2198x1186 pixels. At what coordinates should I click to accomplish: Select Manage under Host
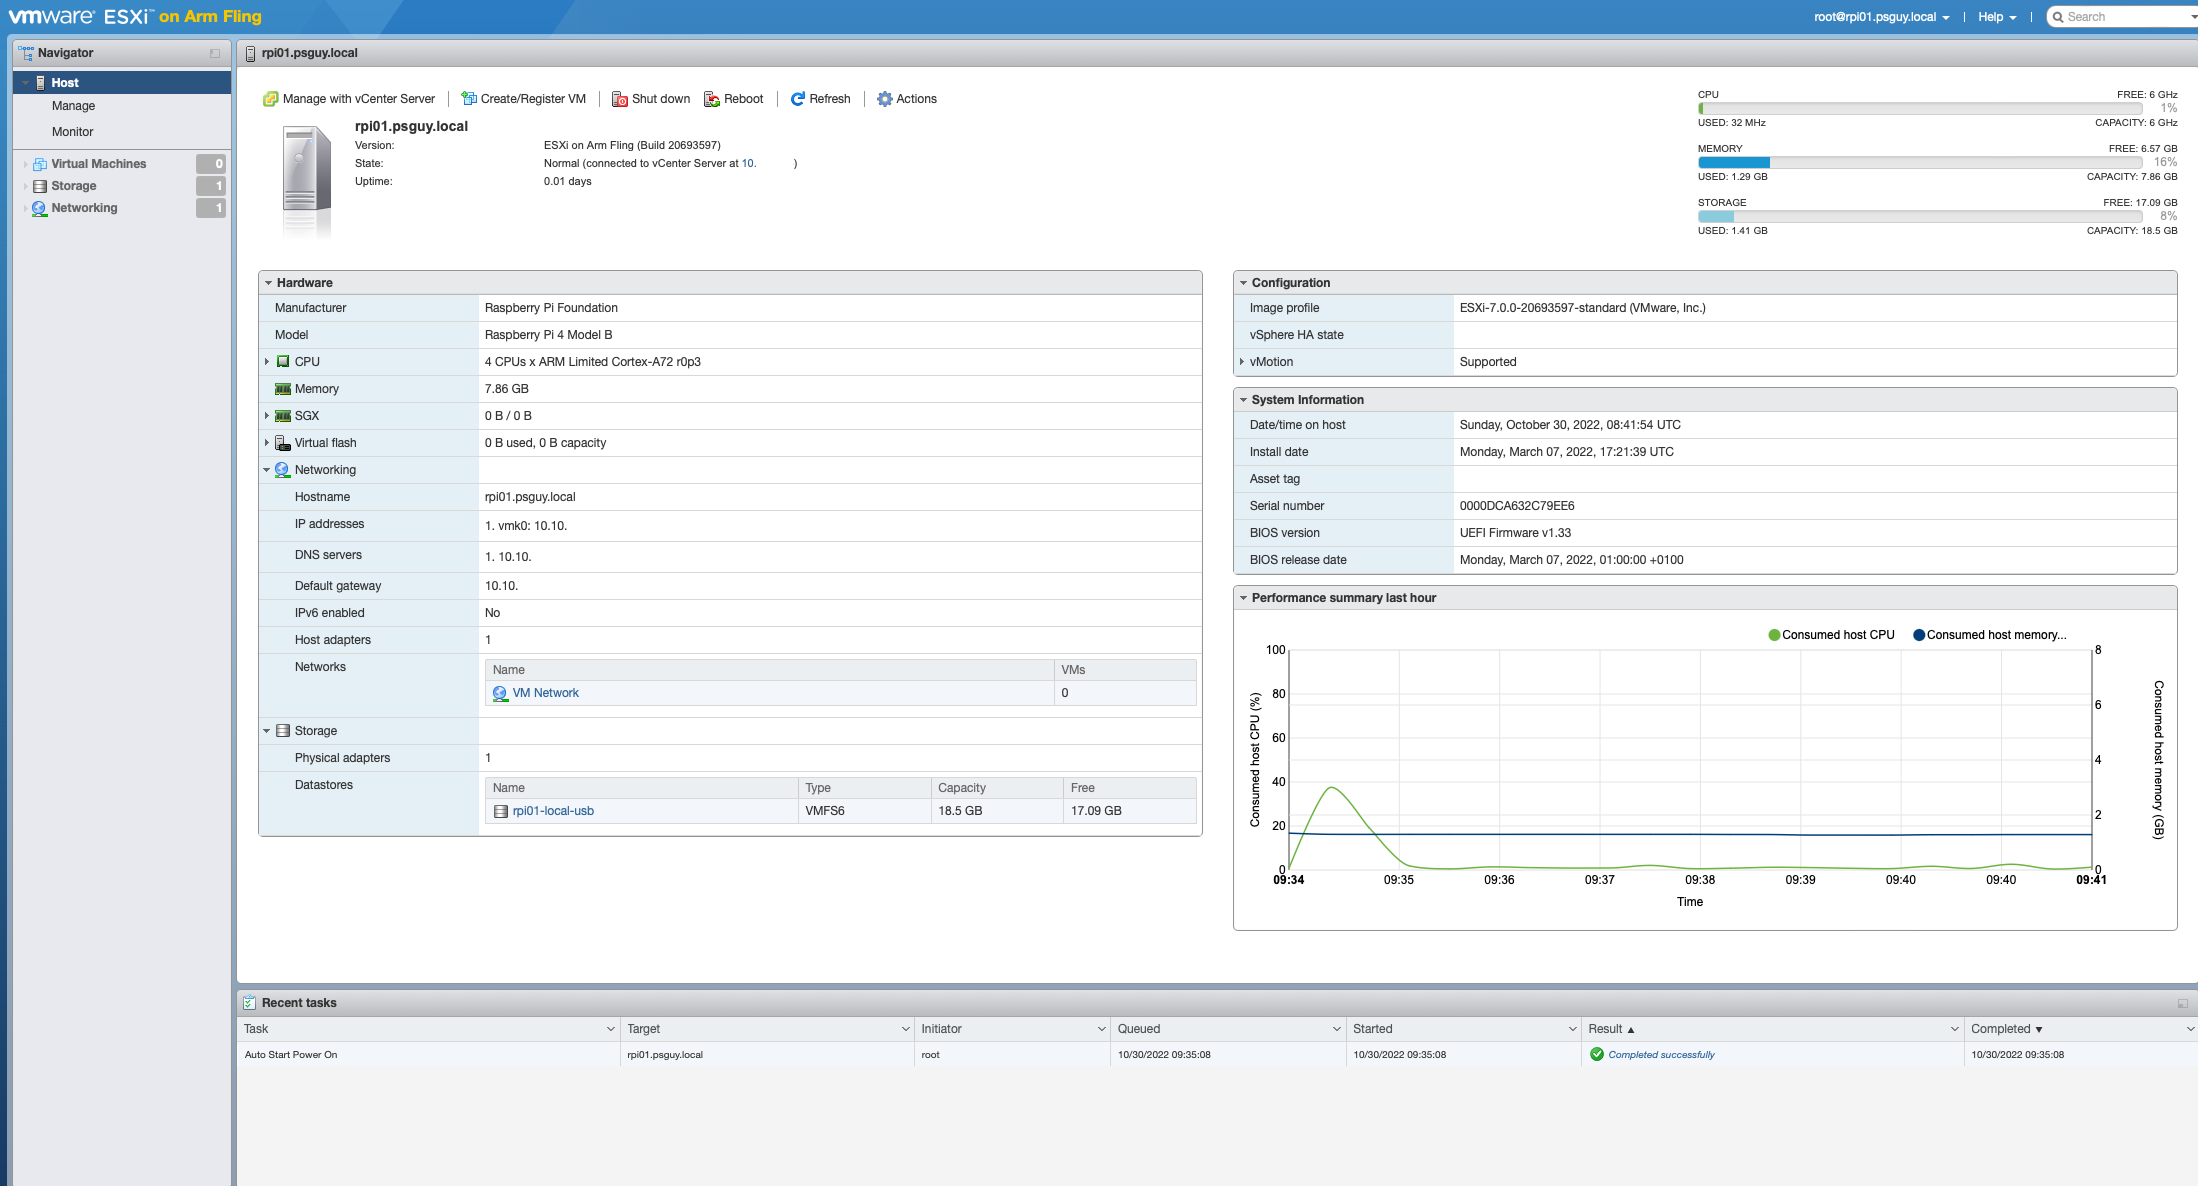[73, 106]
